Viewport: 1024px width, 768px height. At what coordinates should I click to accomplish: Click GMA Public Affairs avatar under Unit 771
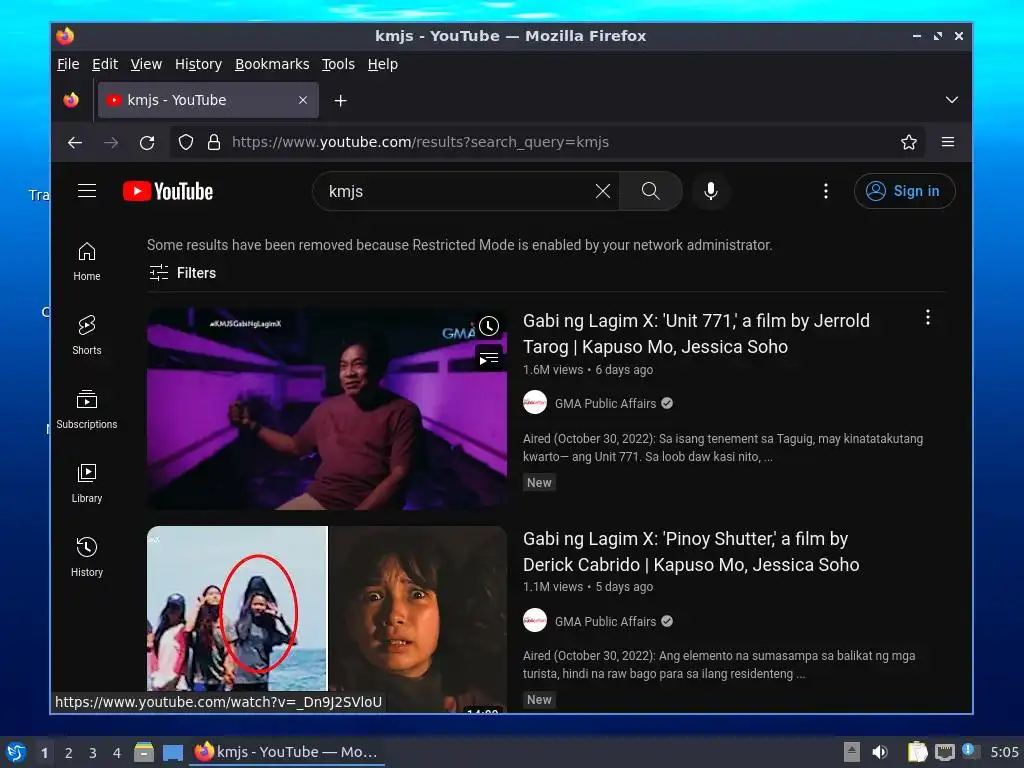[535, 403]
